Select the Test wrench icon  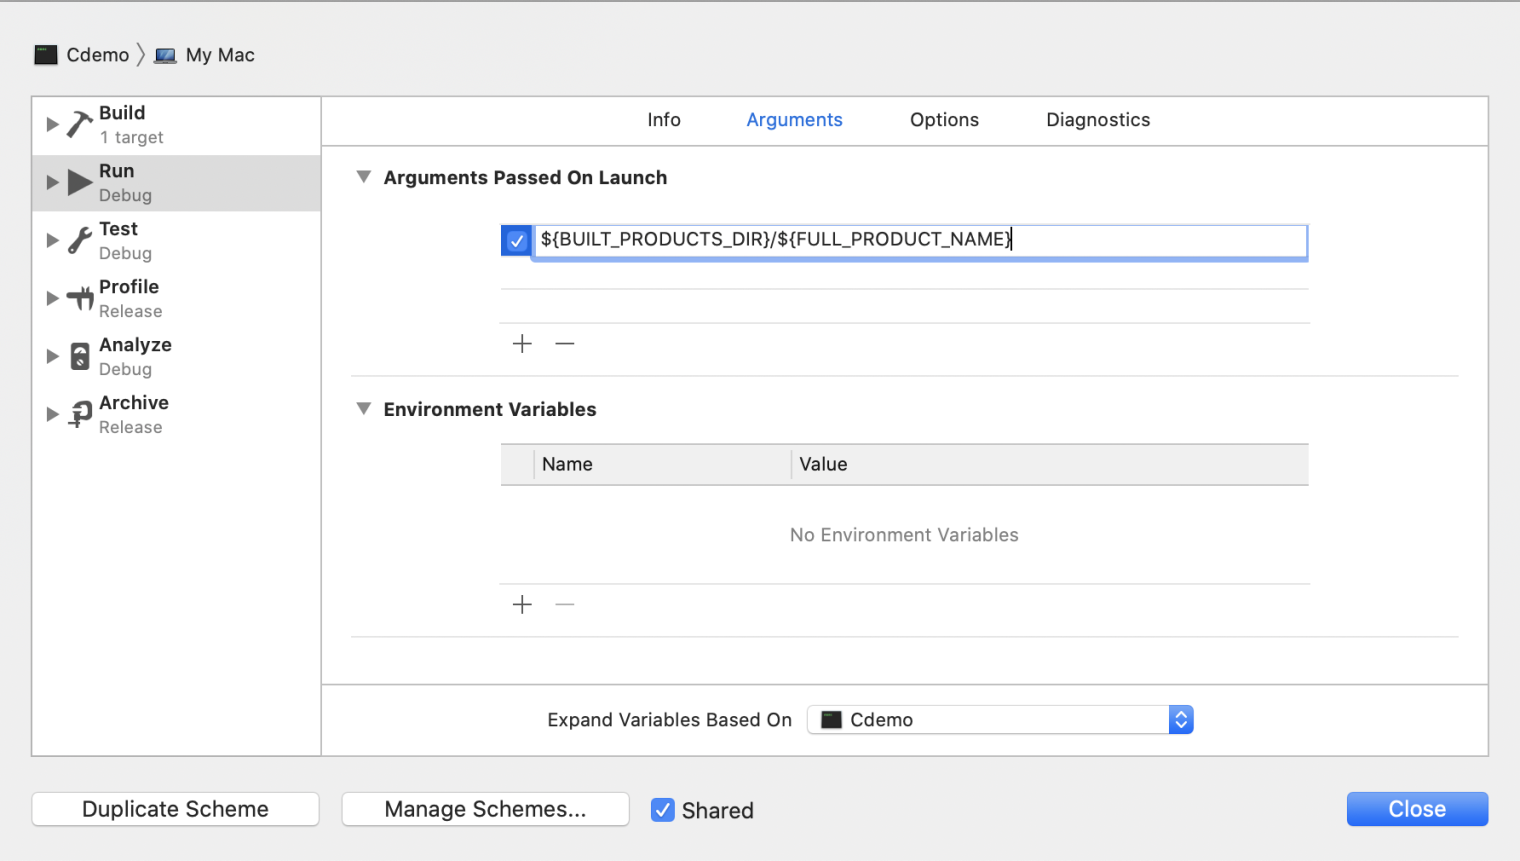click(x=80, y=240)
